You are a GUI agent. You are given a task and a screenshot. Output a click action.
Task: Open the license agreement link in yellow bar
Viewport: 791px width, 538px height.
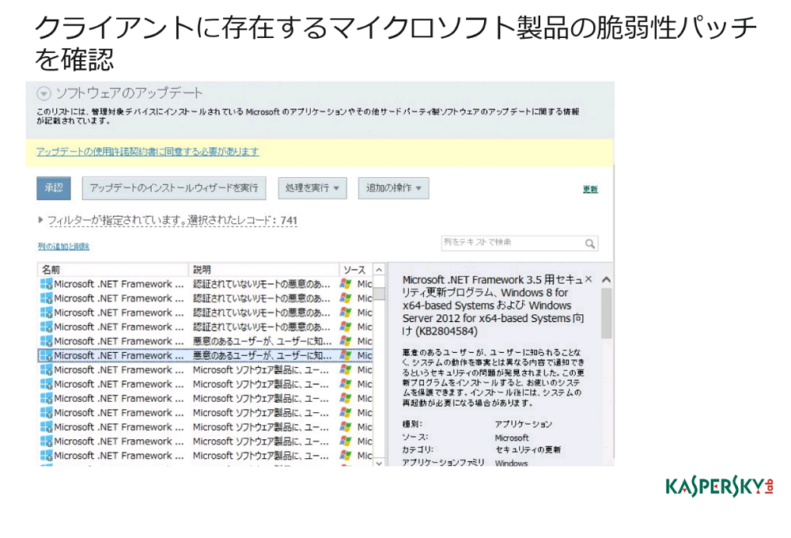coord(148,151)
